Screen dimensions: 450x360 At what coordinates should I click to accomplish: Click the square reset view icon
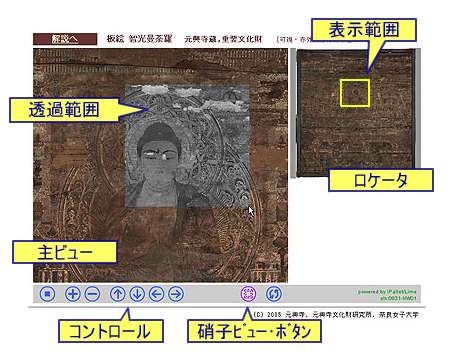[x=47, y=294]
